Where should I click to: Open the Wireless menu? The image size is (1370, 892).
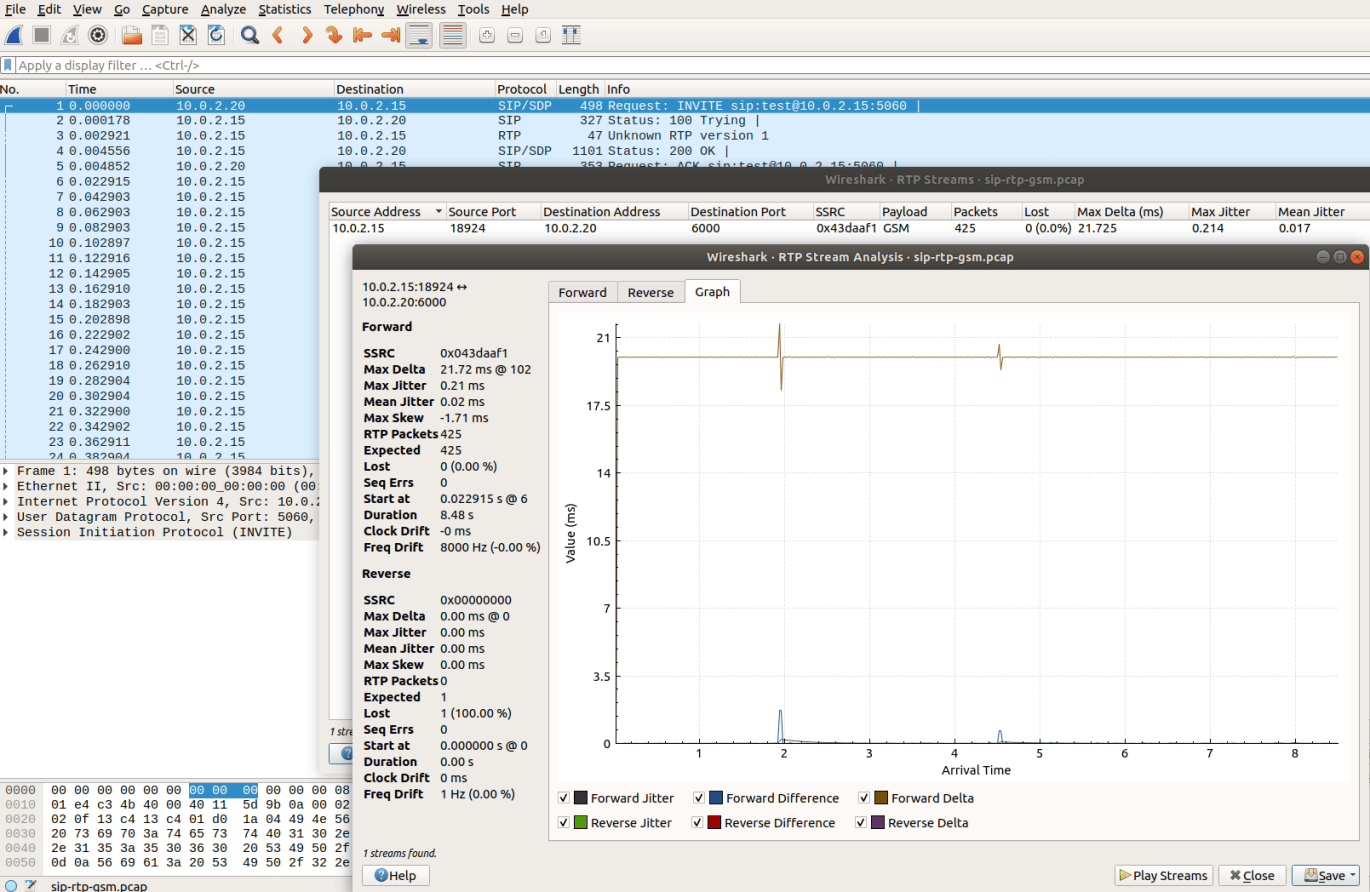pos(421,9)
